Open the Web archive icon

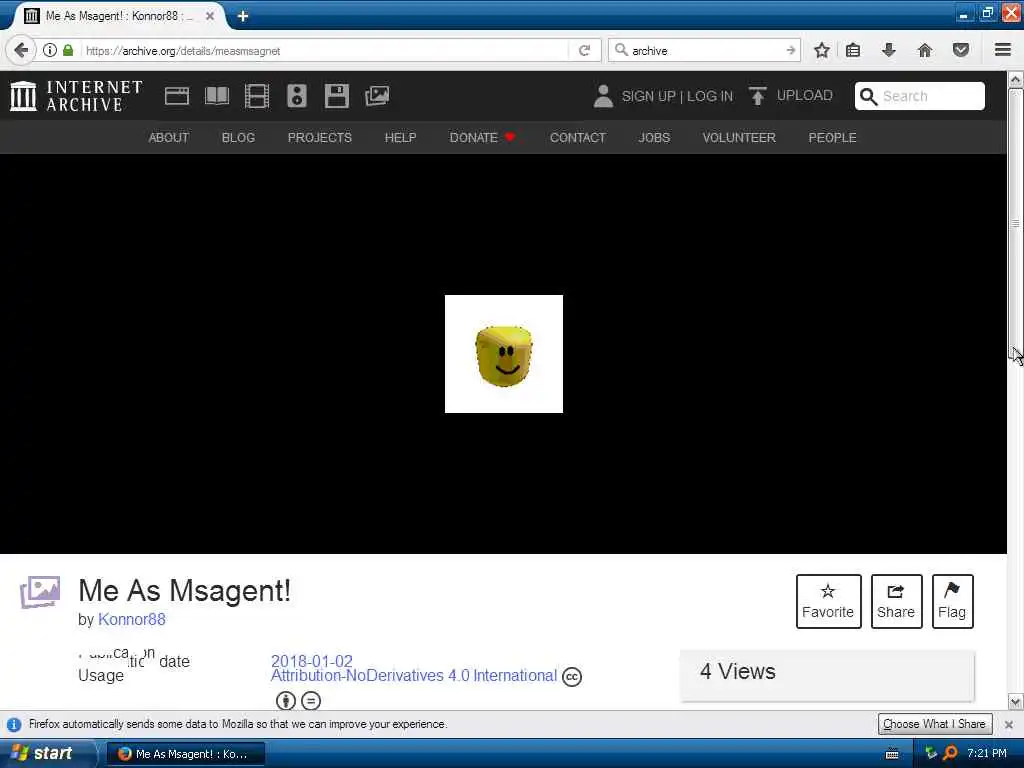(177, 96)
